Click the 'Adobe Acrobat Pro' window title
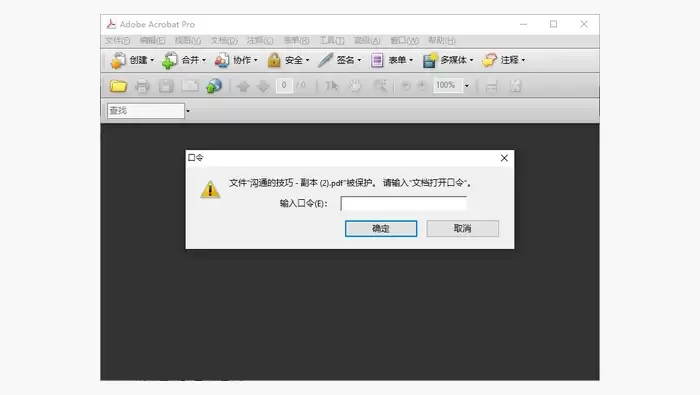This screenshot has width=700, height=395. pyautogui.click(x=157, y=25)
